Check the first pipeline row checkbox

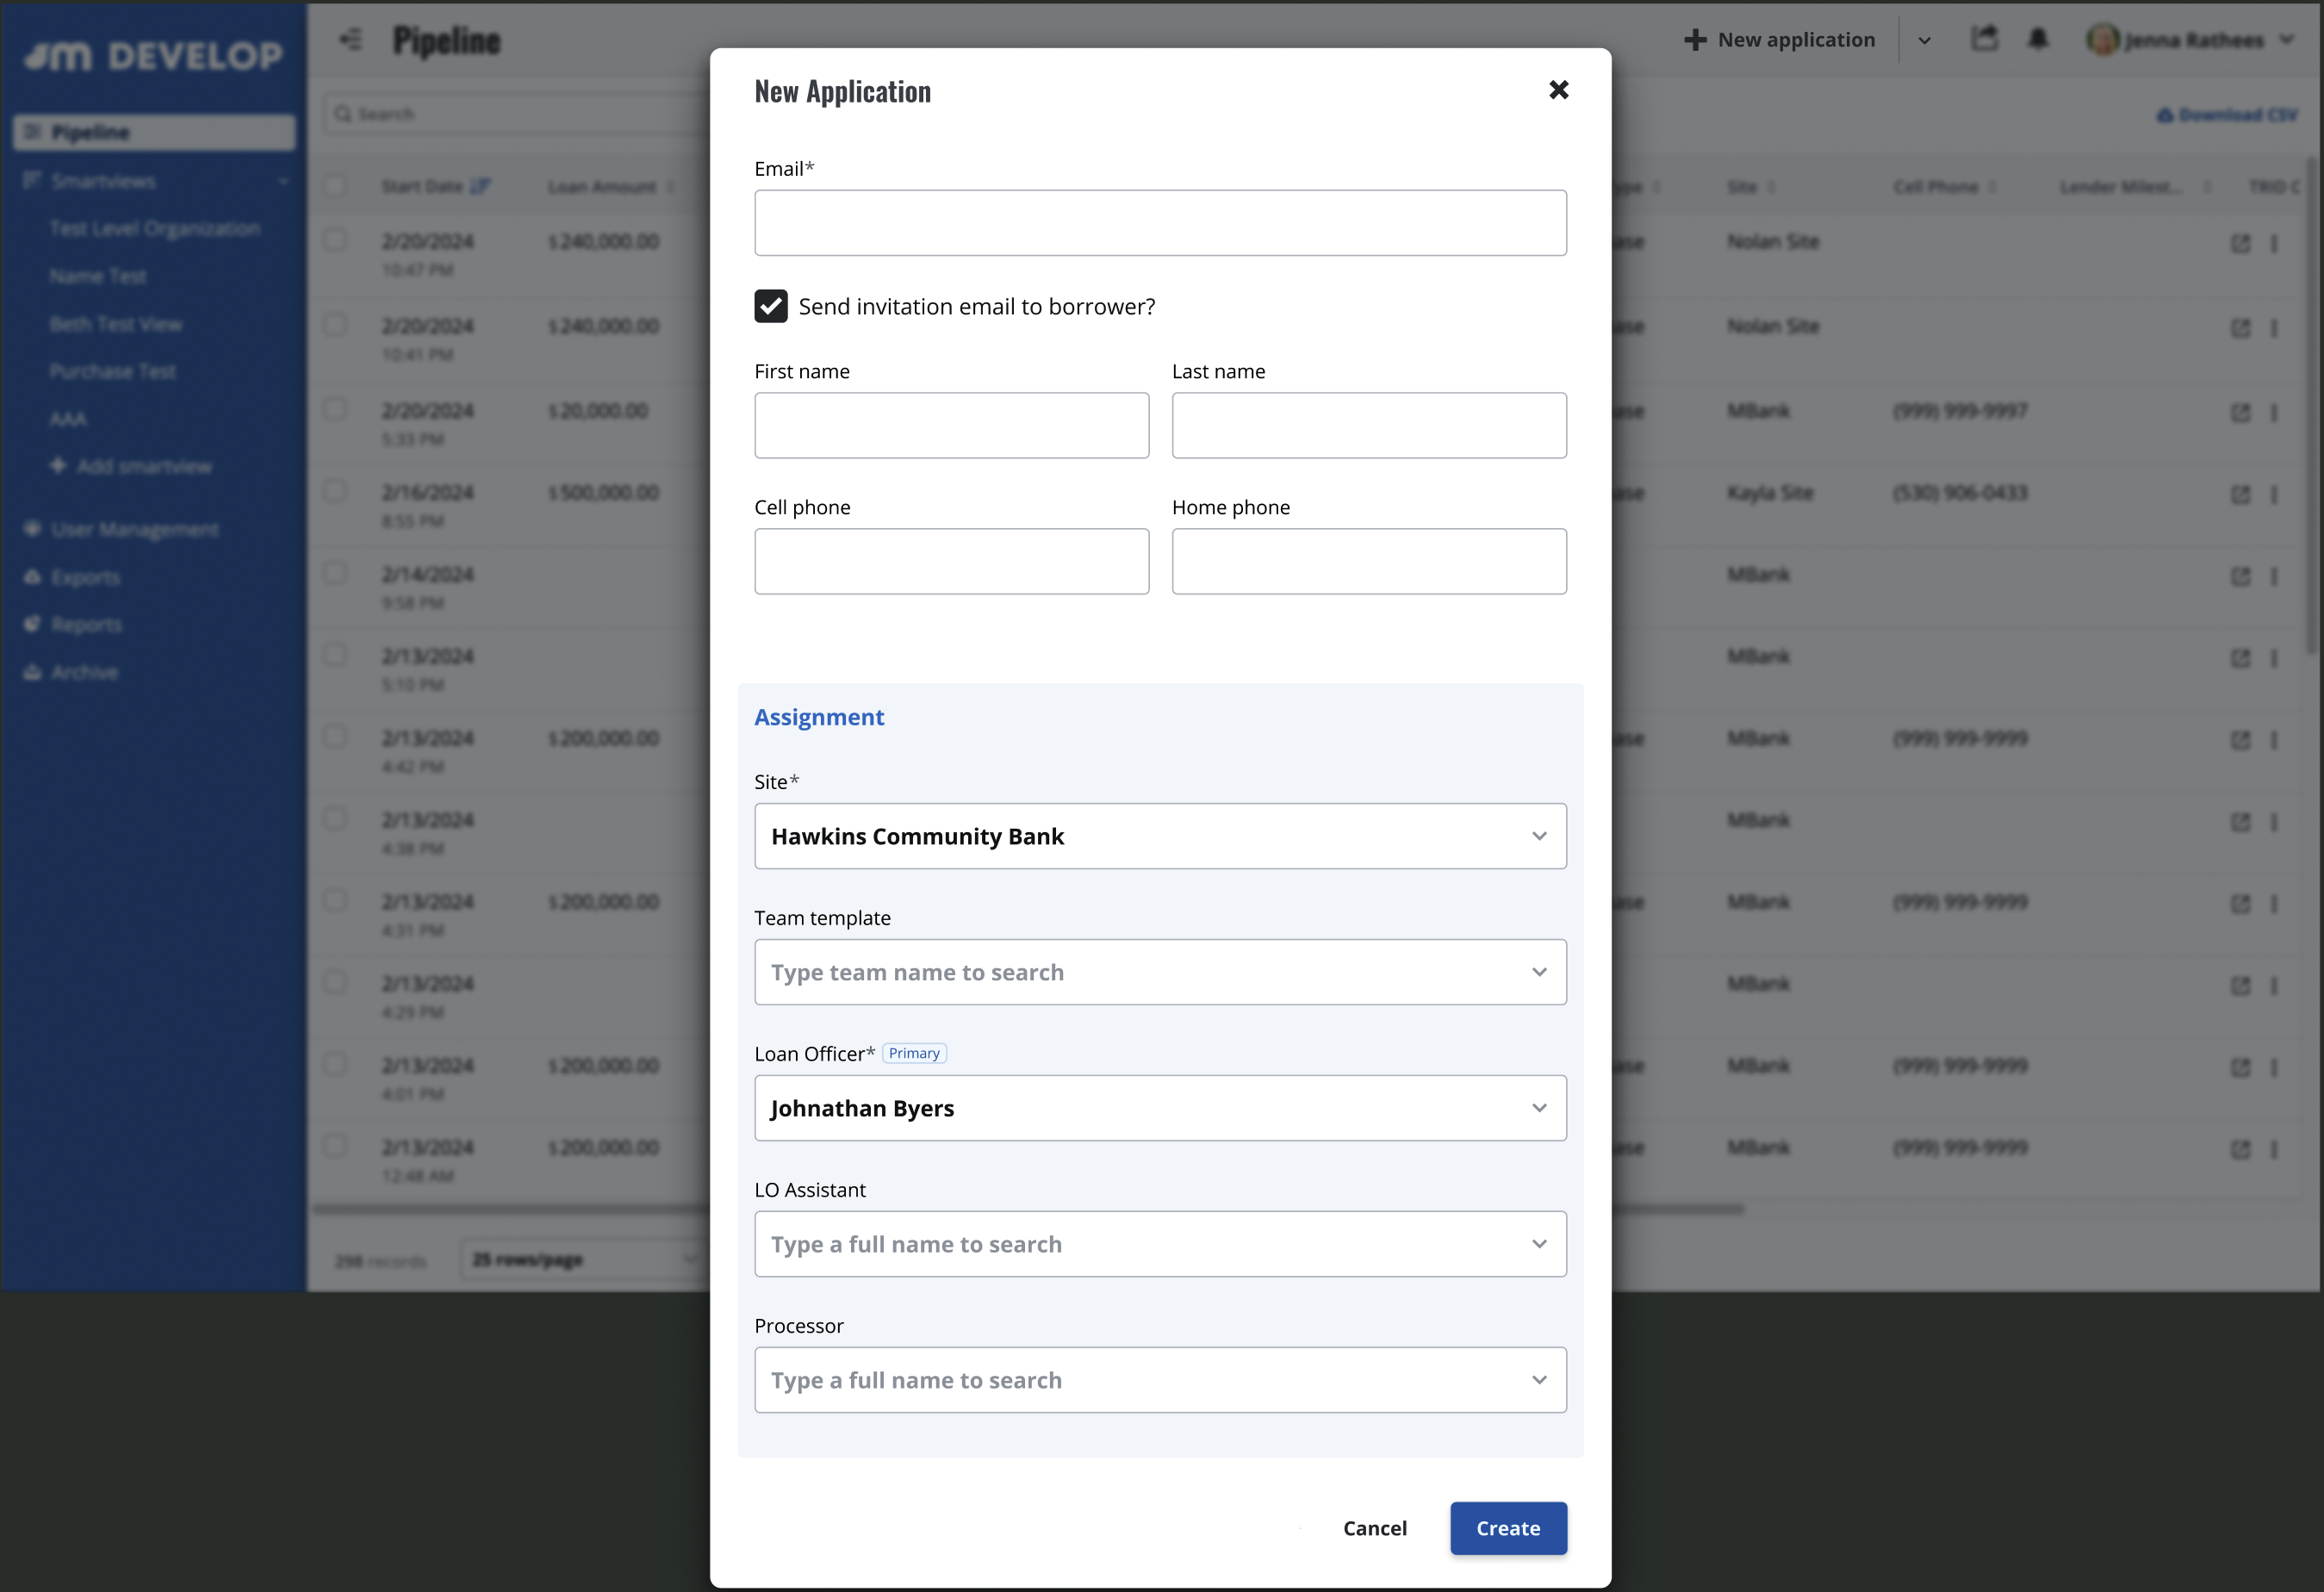(335, 241)
